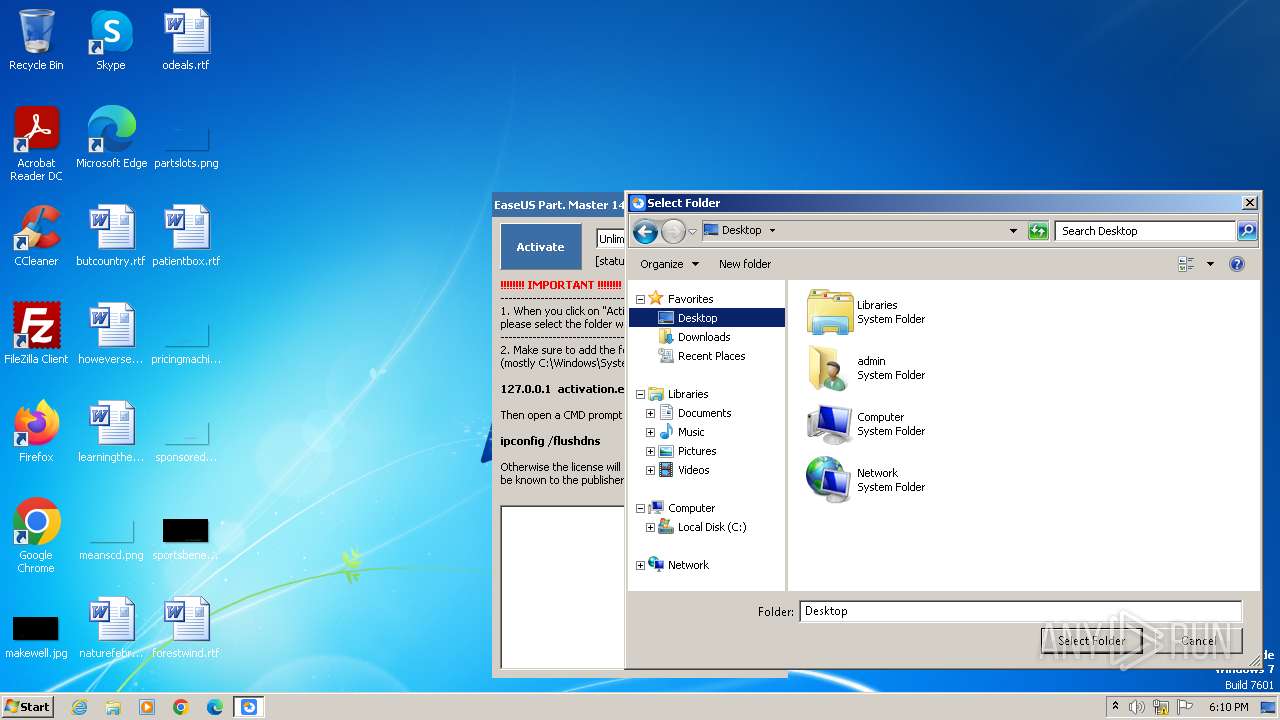The width and height of the screenshot is (1280, 720).
Task: Show hidden system tray icons
Action: pos(1115,707)
